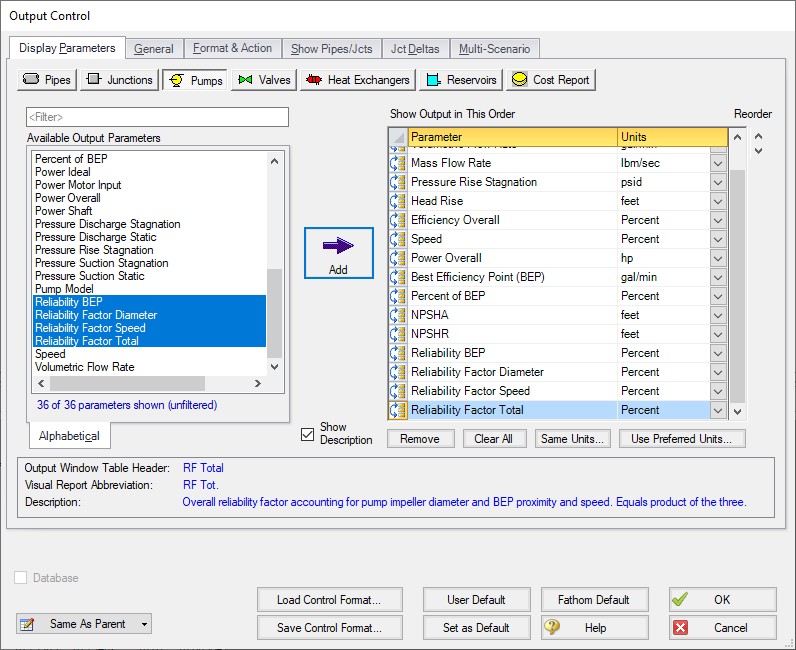Open the Cost Report category button
Image resolution: width=796 pixels, height=650 pixels.
tap(551, 80)
